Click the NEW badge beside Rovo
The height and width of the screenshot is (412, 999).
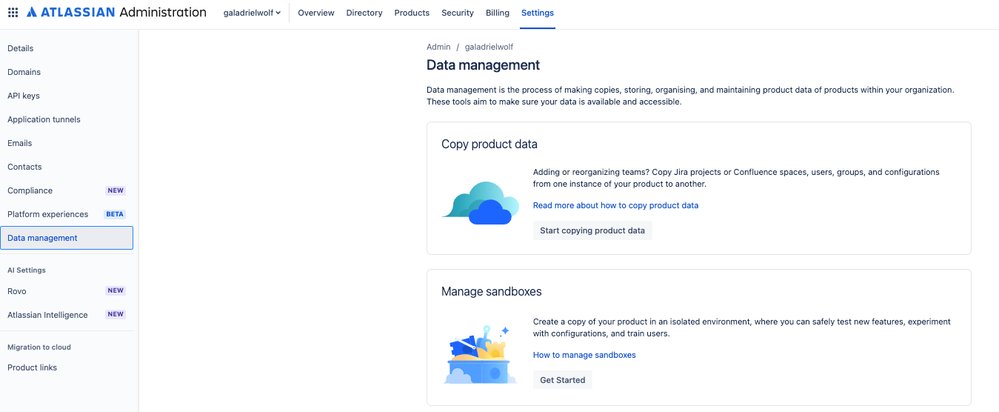click(x=115, y=291)
